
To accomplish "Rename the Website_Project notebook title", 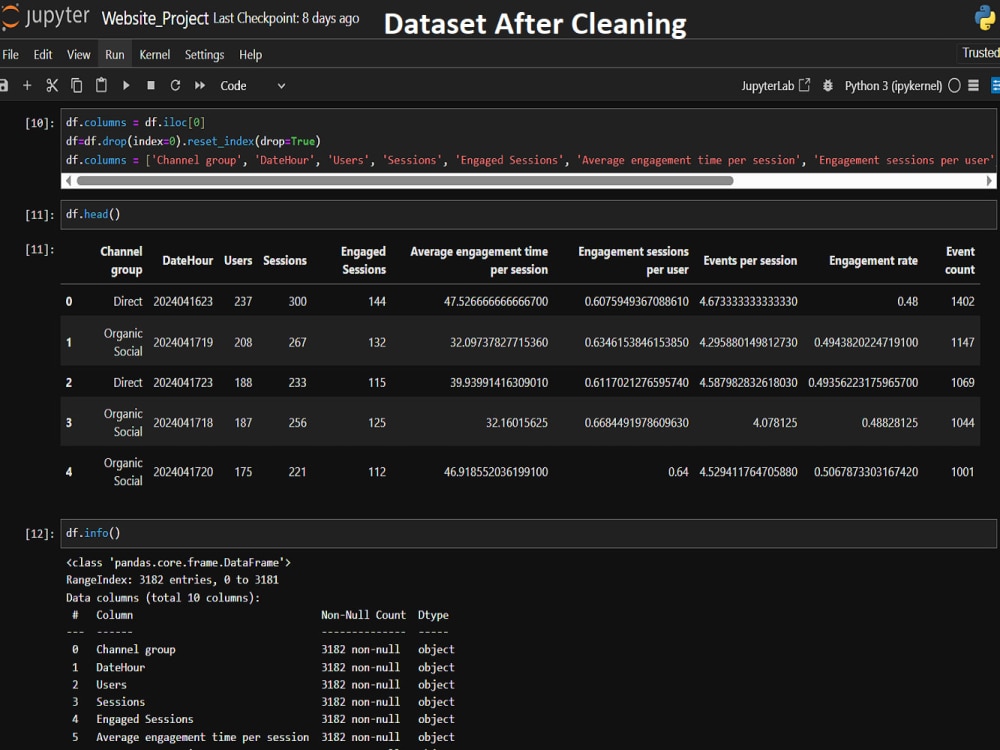I will (155, 18).
